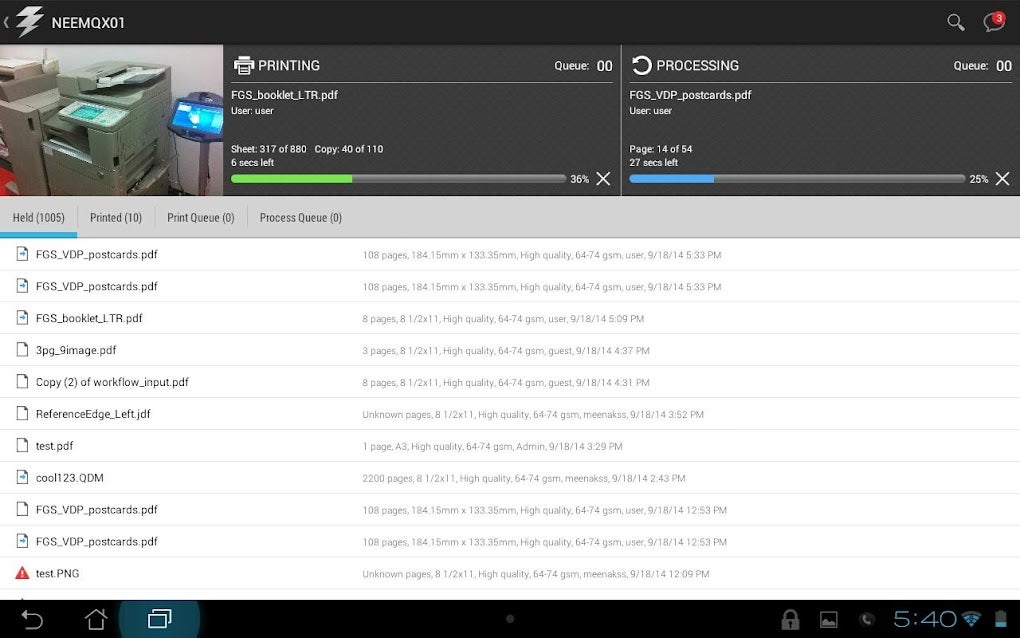
Task: Tap the 5:40 system clock
Action: pyautogui.click(x=924, y=619)
